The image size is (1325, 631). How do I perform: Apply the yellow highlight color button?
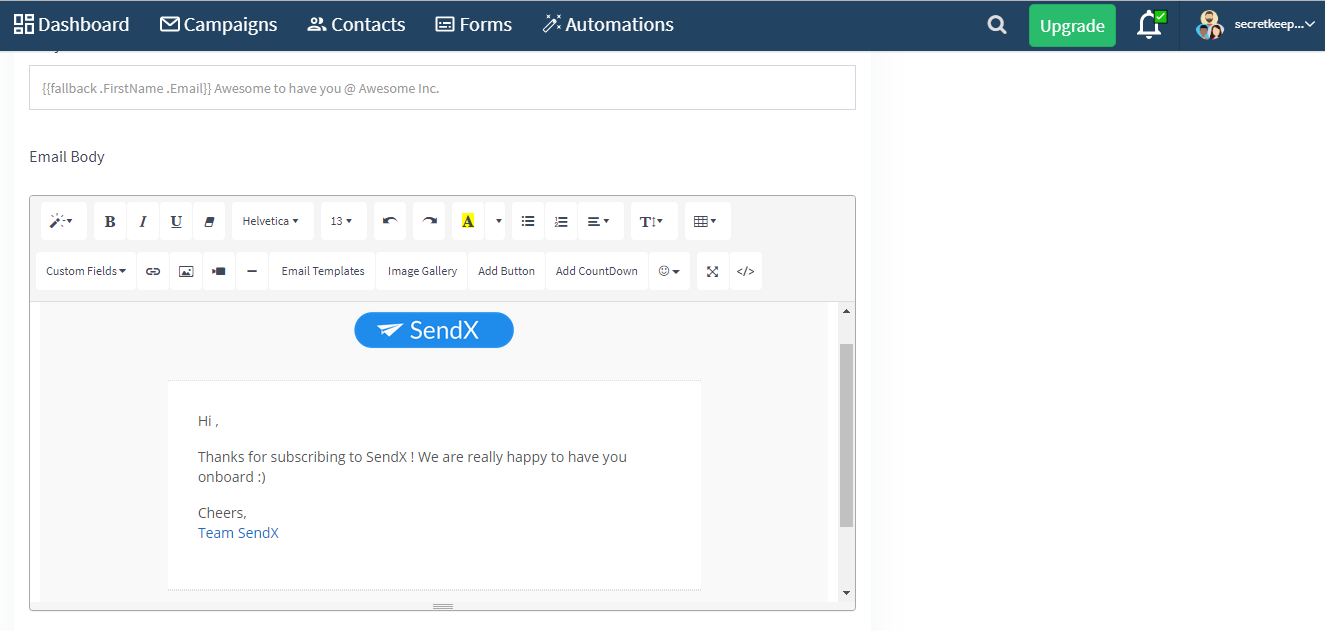click(468, 221)
